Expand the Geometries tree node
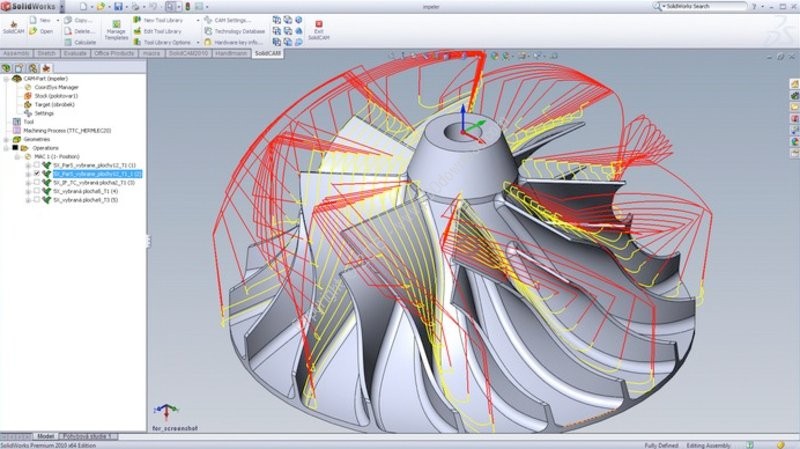 tap(6, 139)
